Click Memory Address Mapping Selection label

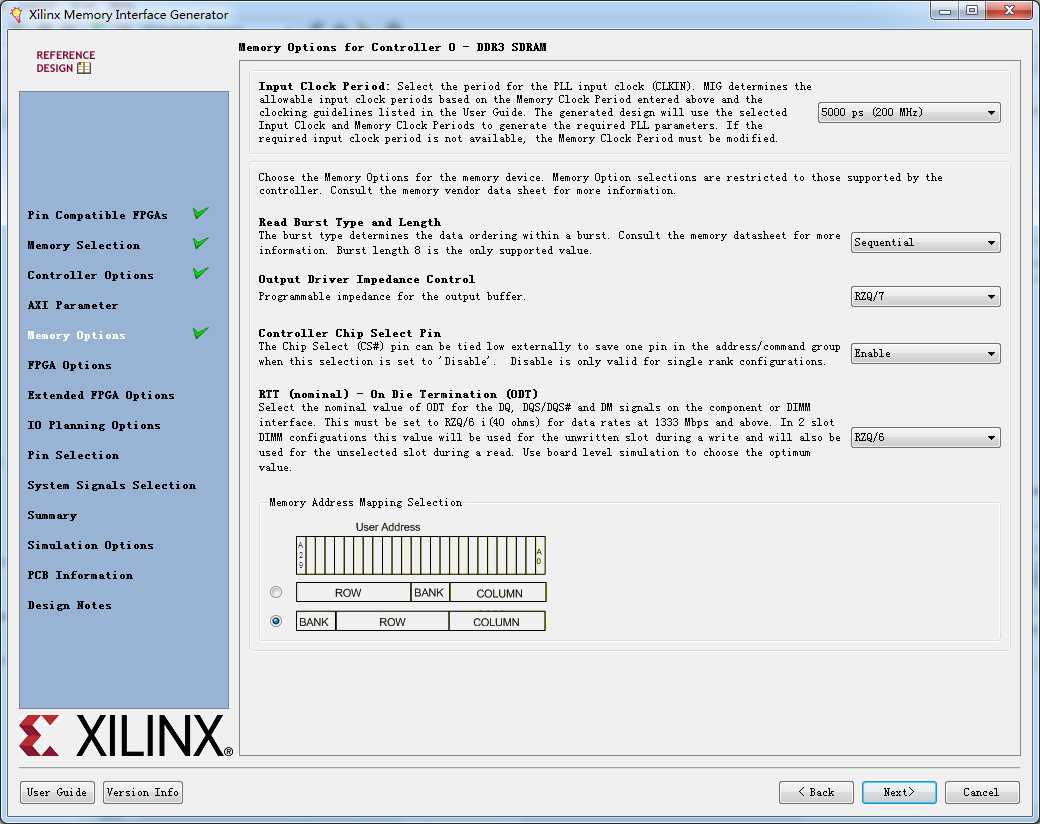tap(365, 502)
